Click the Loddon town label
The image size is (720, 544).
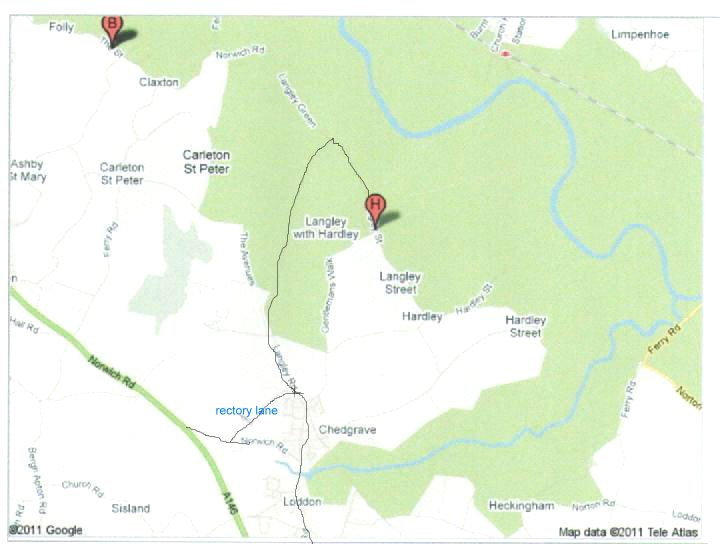coord(302,501)
